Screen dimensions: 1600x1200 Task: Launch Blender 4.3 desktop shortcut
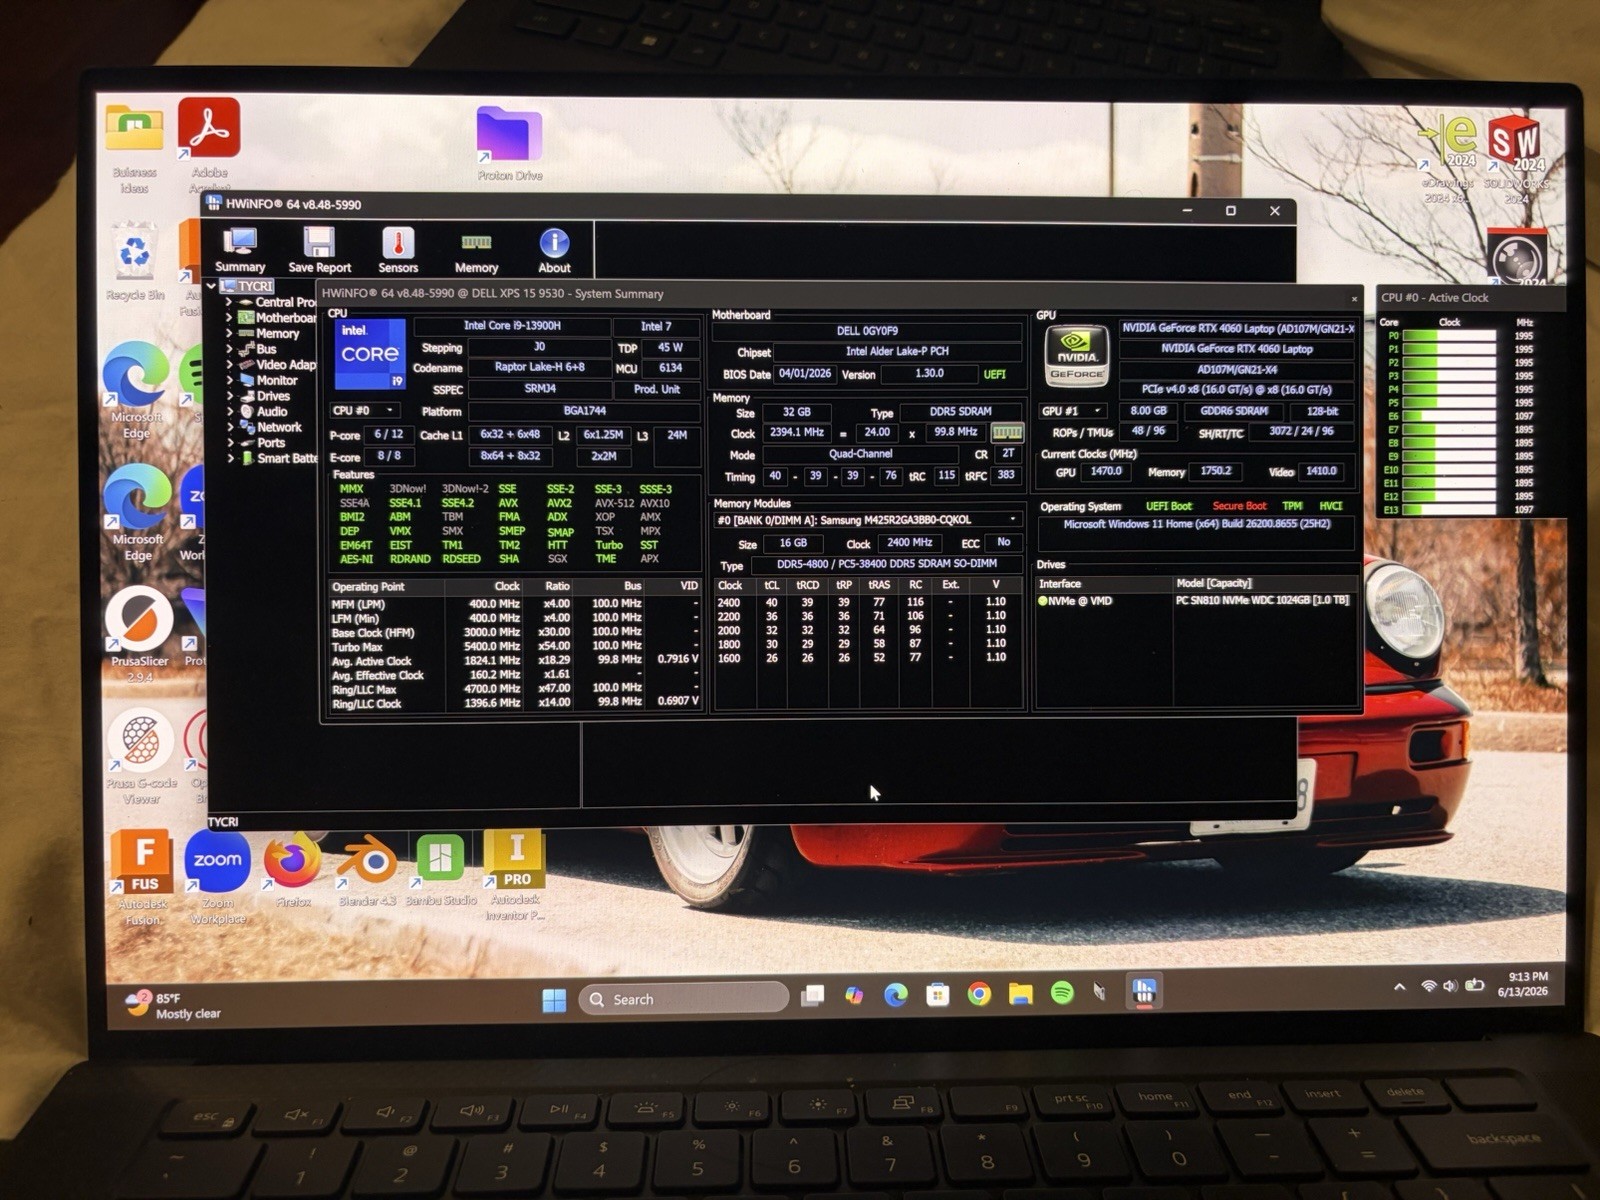(367, 870)
